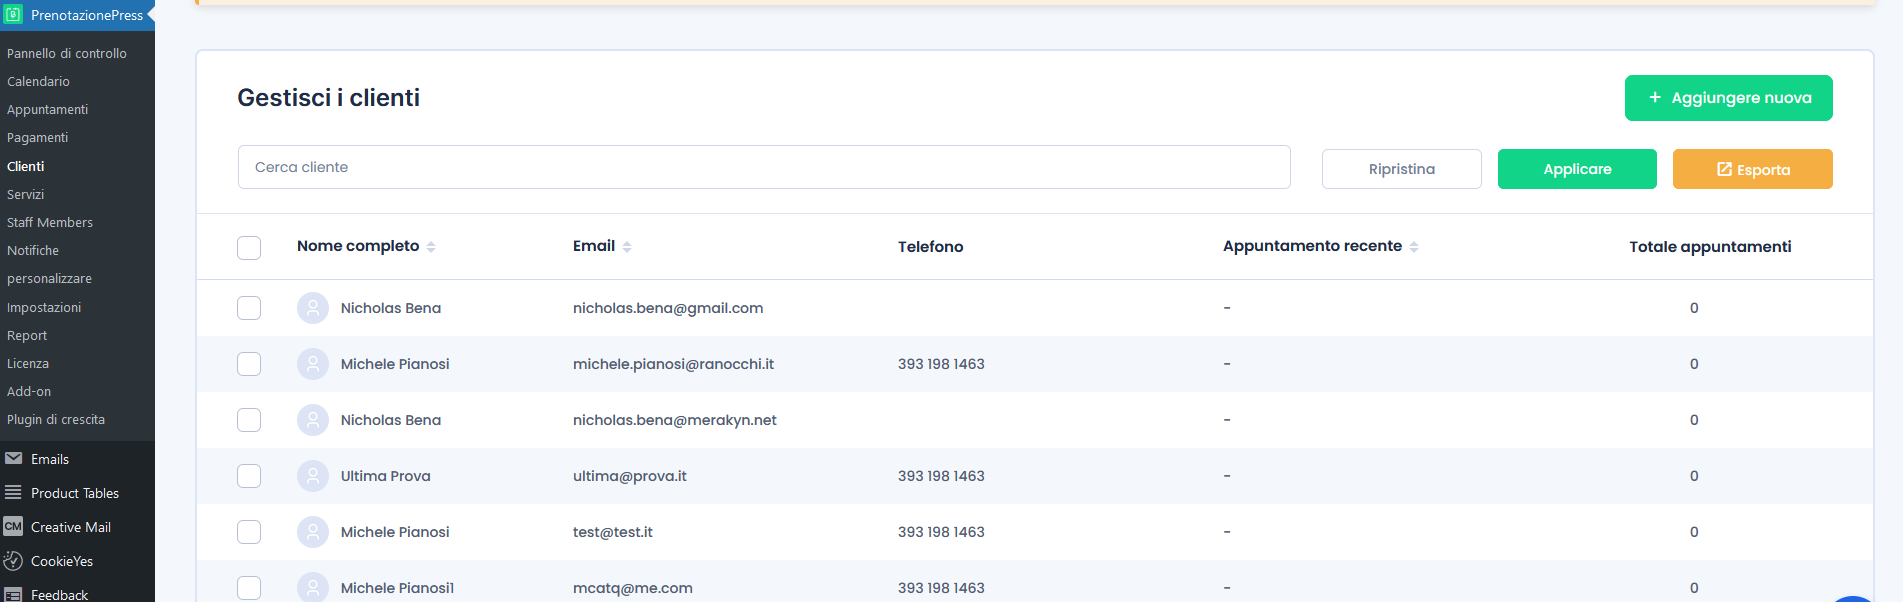Click the Creative Mail CM icon
Image resolution: width=1903 pixels, height=602 pixels.
(13, 527)
